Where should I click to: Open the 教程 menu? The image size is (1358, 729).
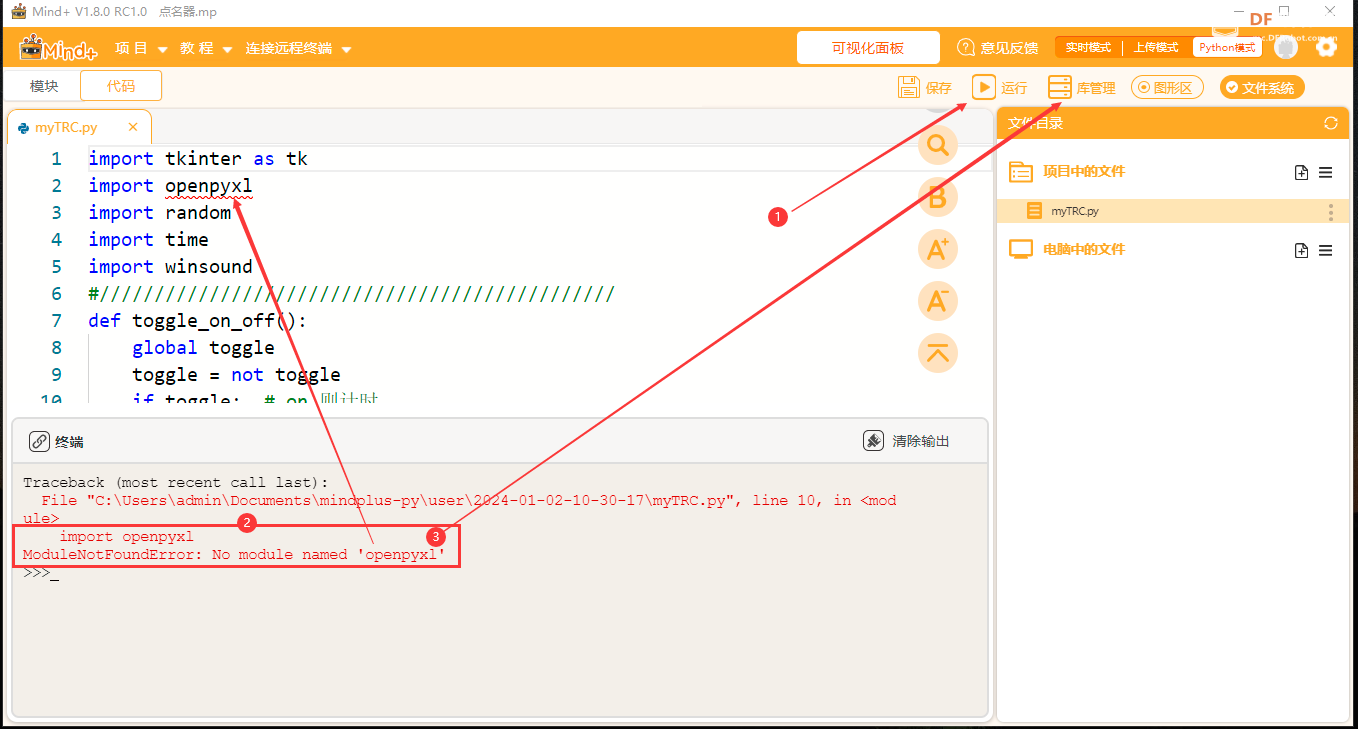(x=206, y=48)
